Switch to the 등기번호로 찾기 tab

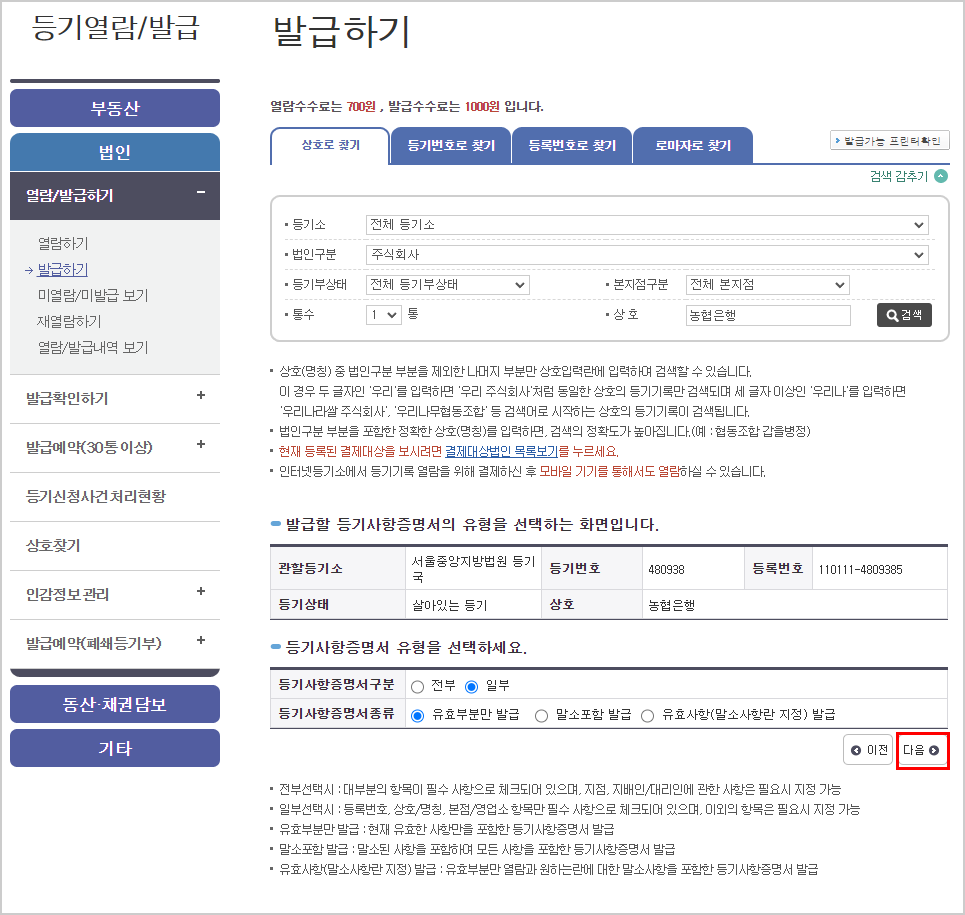(450, 145)
